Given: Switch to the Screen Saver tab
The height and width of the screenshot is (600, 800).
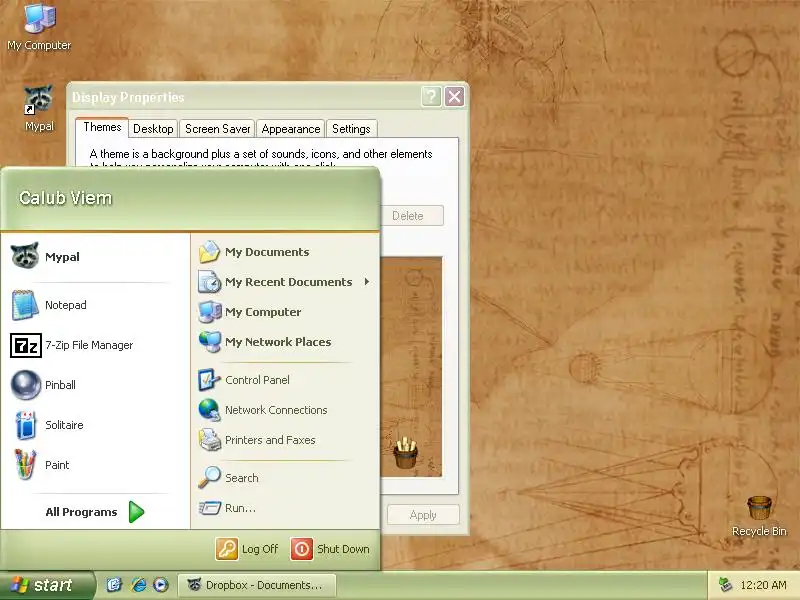Looking at the screenshot, I should pyautogui.click(x=217, y=129).
